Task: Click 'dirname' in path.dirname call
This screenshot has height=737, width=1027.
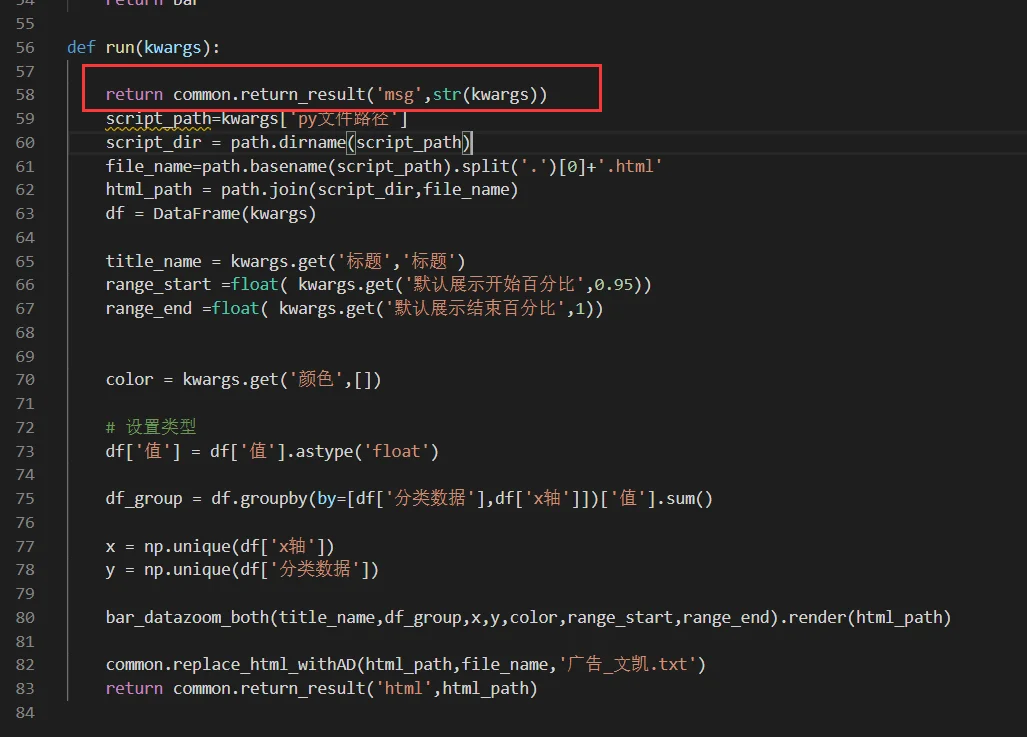Action: (312, 143)
